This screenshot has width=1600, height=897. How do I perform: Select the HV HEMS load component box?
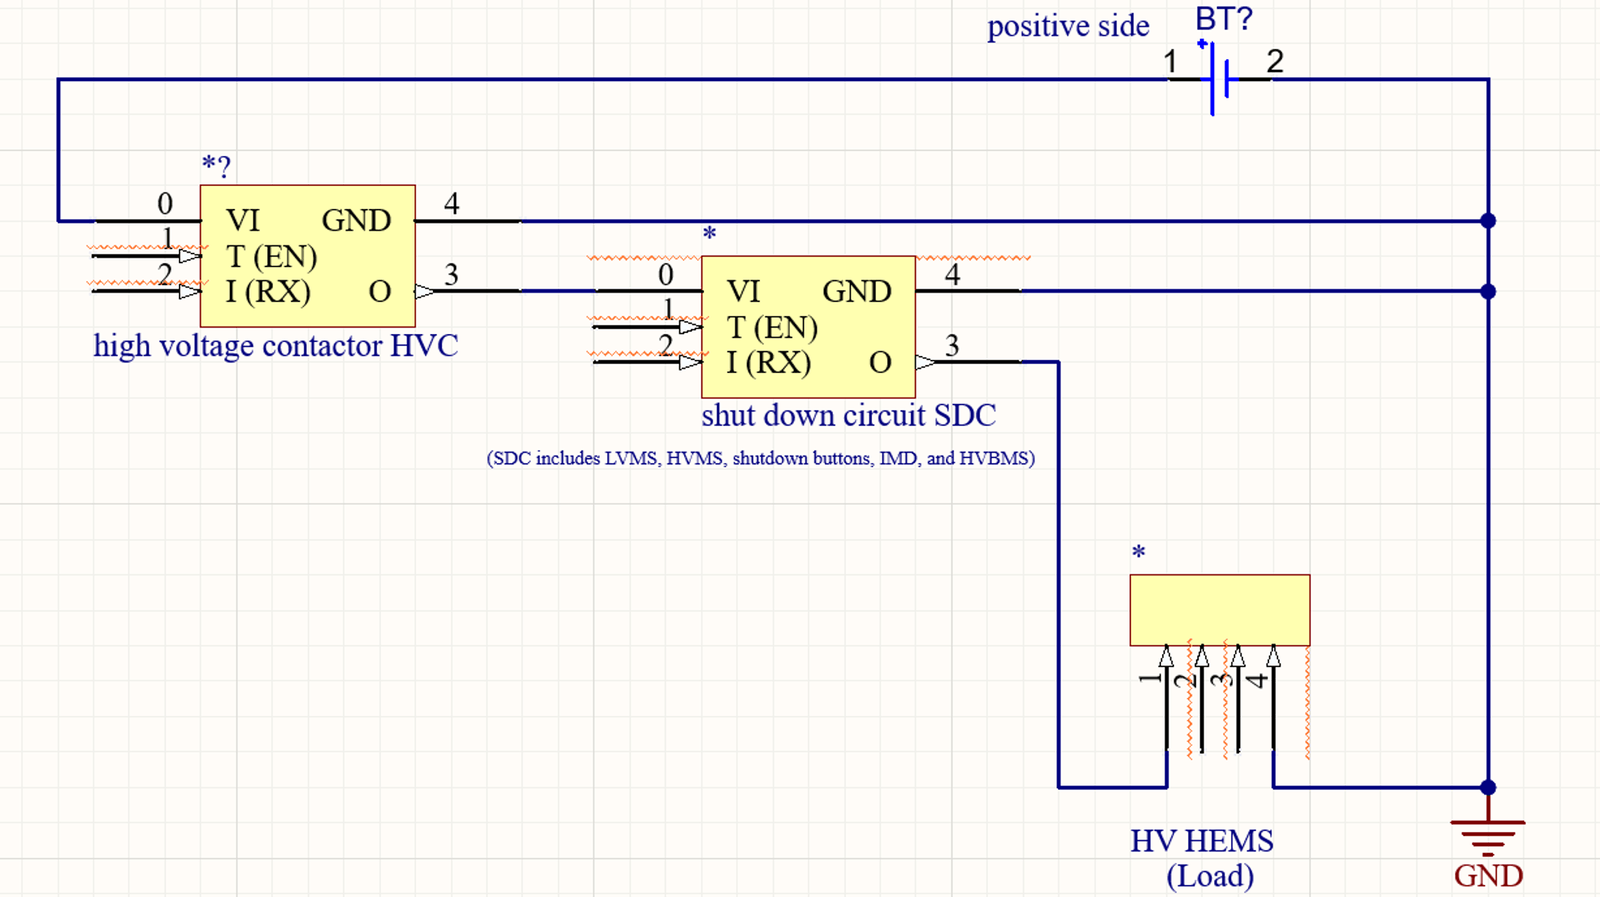1220,610
